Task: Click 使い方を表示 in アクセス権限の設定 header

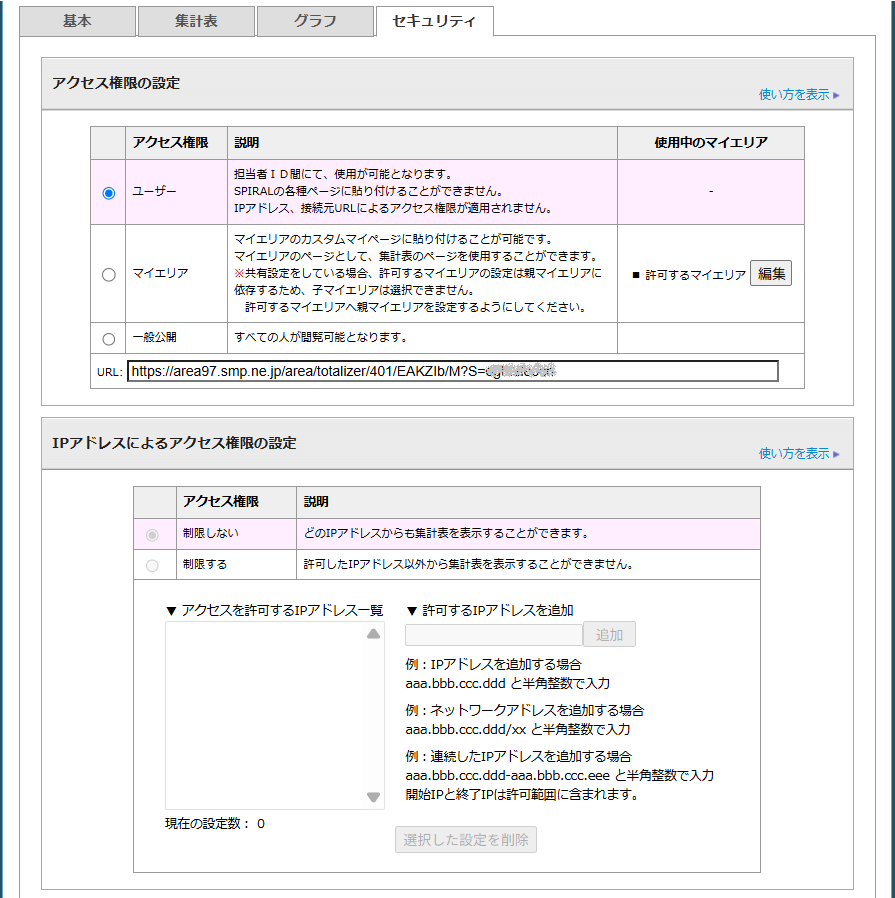Action: (x=798, y=95)
